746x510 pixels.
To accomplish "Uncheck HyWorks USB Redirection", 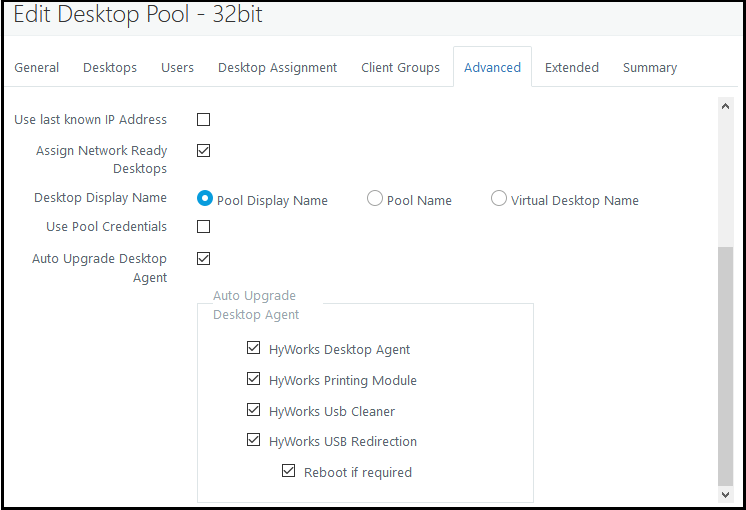I will 253,441.
